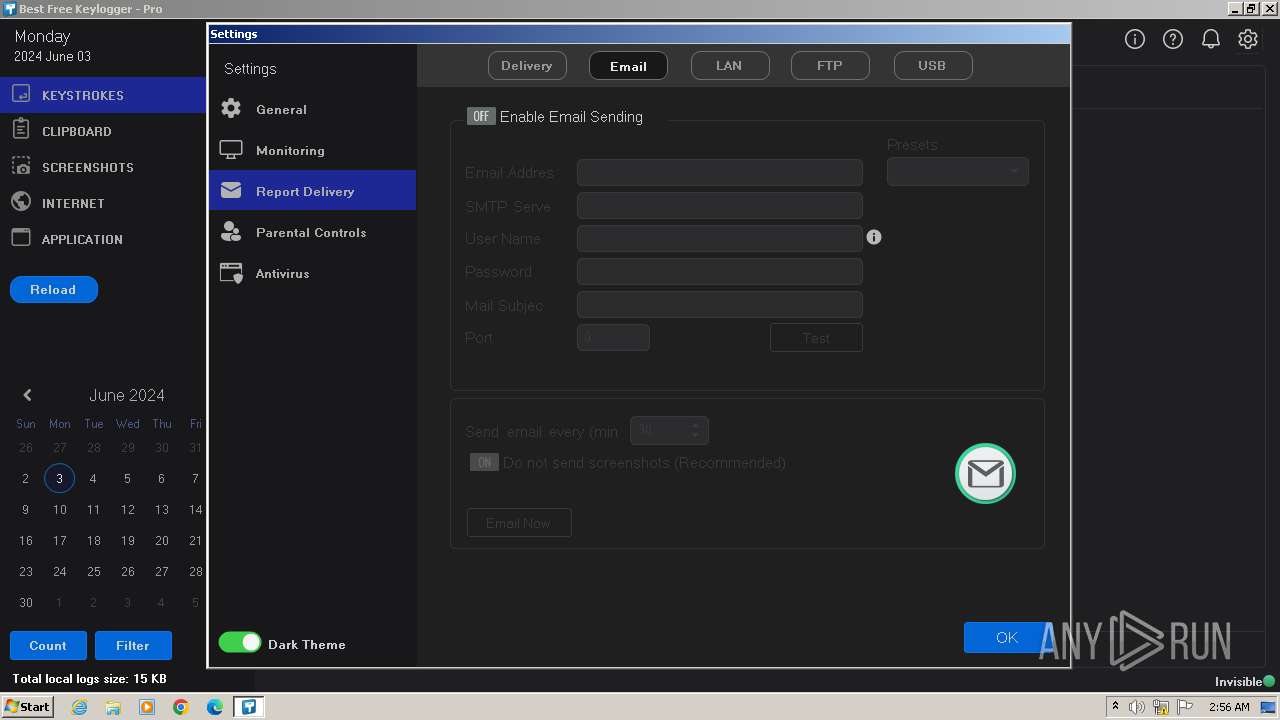Viewport: 1280px width, 720px height.
Task: Toggle Enable Email Sending switch
Action: pyautogui.click(x=481, y=116)
